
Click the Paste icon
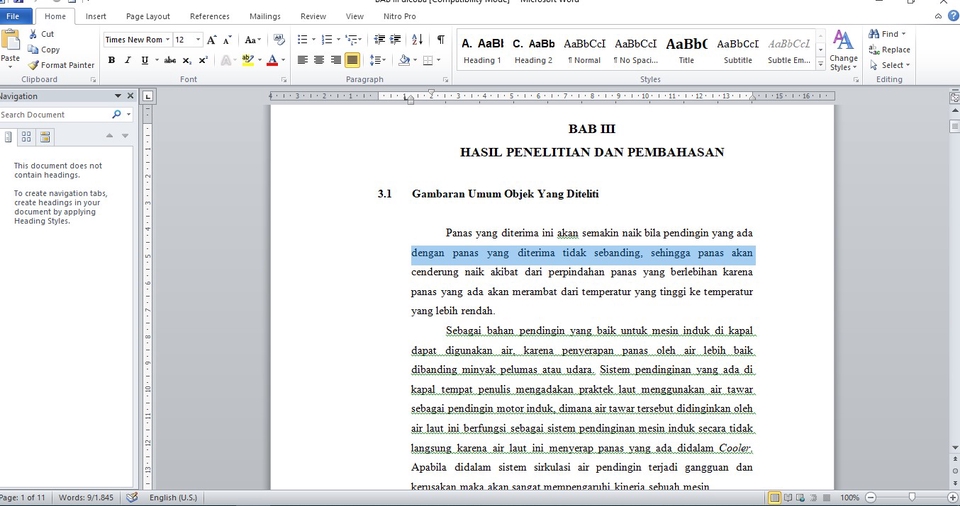point(10,40)
